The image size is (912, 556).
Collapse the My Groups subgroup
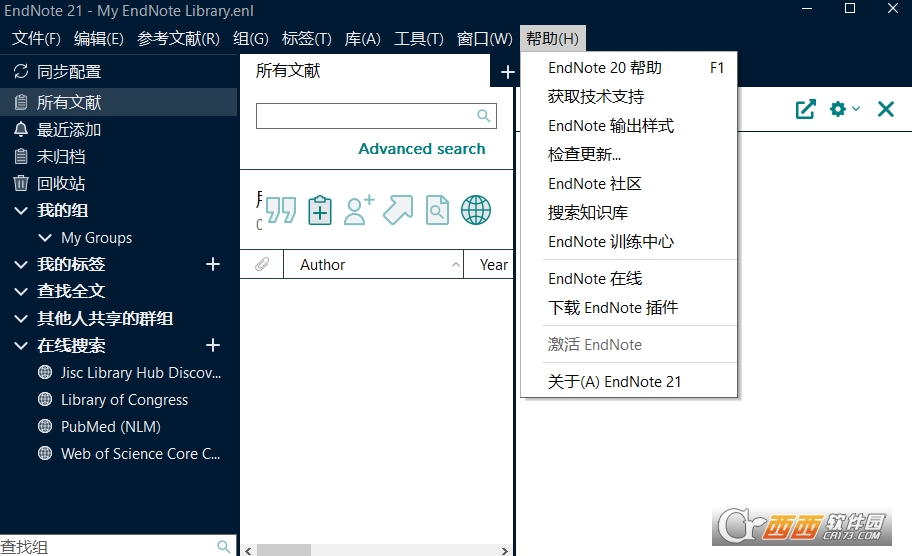(45, 237)
